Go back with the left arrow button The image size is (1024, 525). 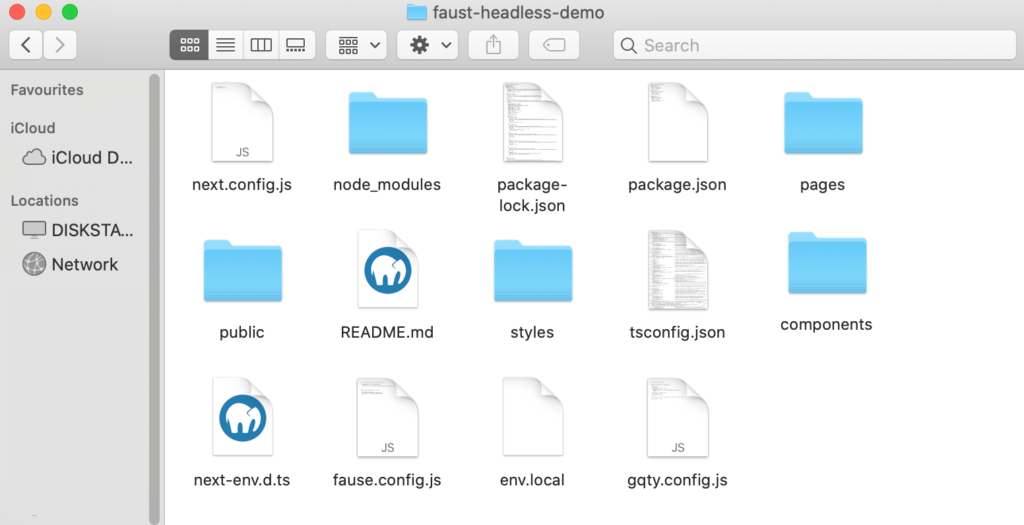(x=26, y=45)
